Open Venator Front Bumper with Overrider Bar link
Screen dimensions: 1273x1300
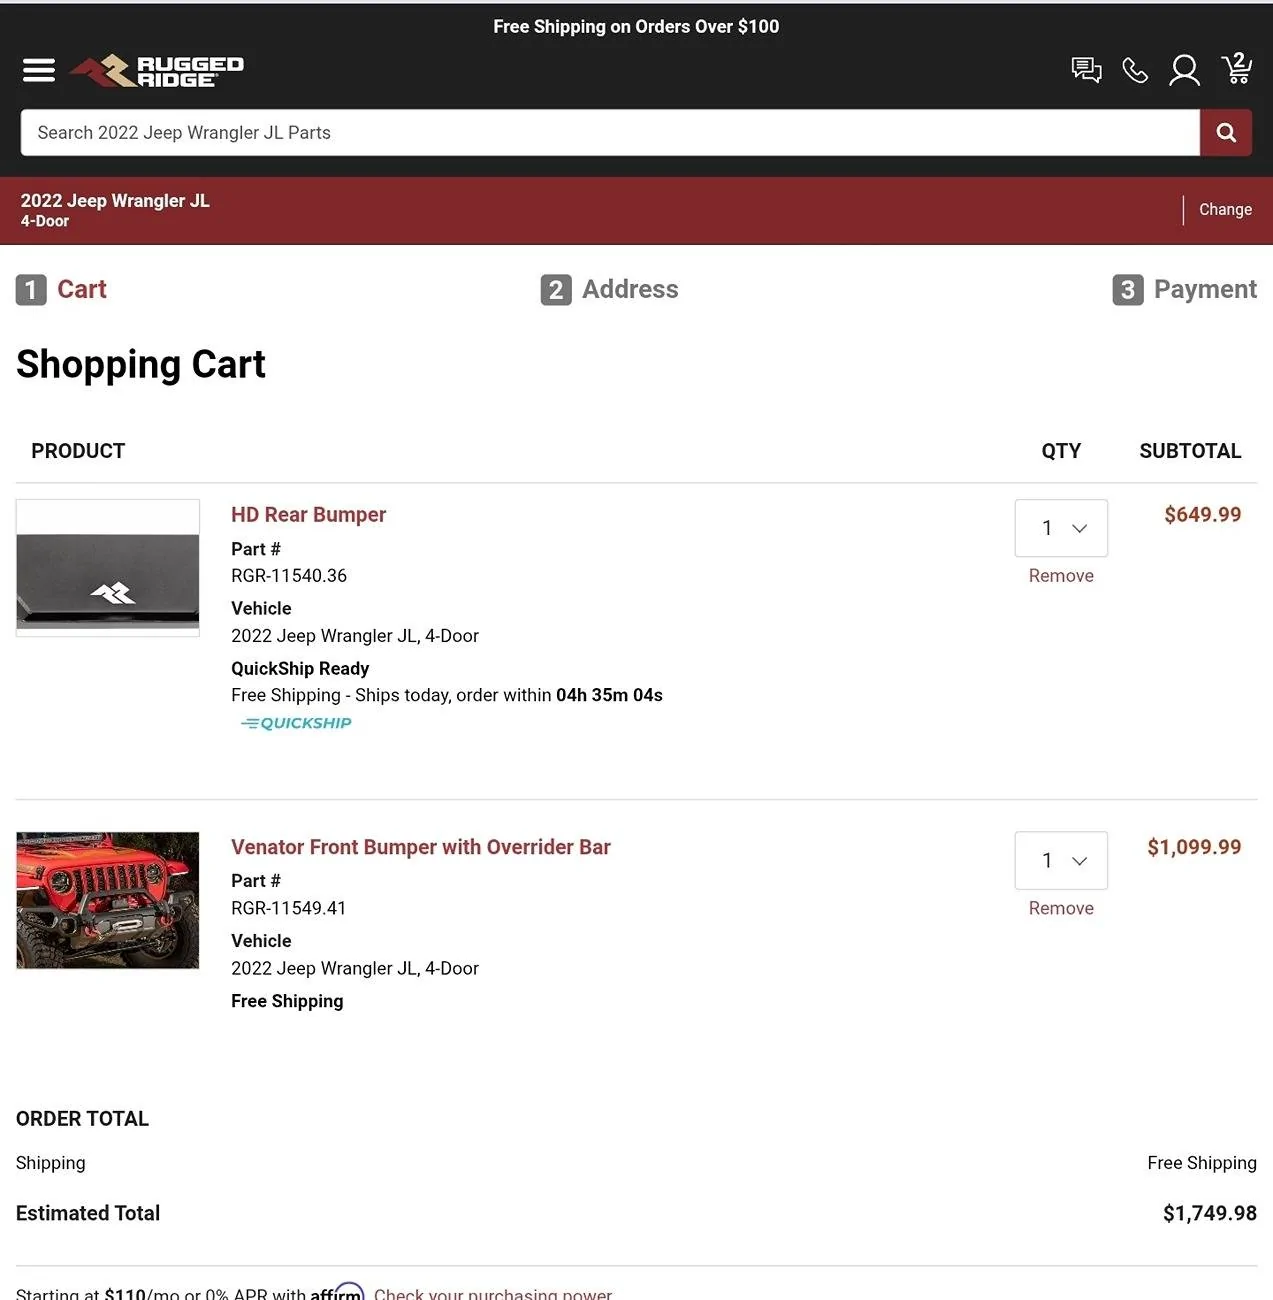421,847
